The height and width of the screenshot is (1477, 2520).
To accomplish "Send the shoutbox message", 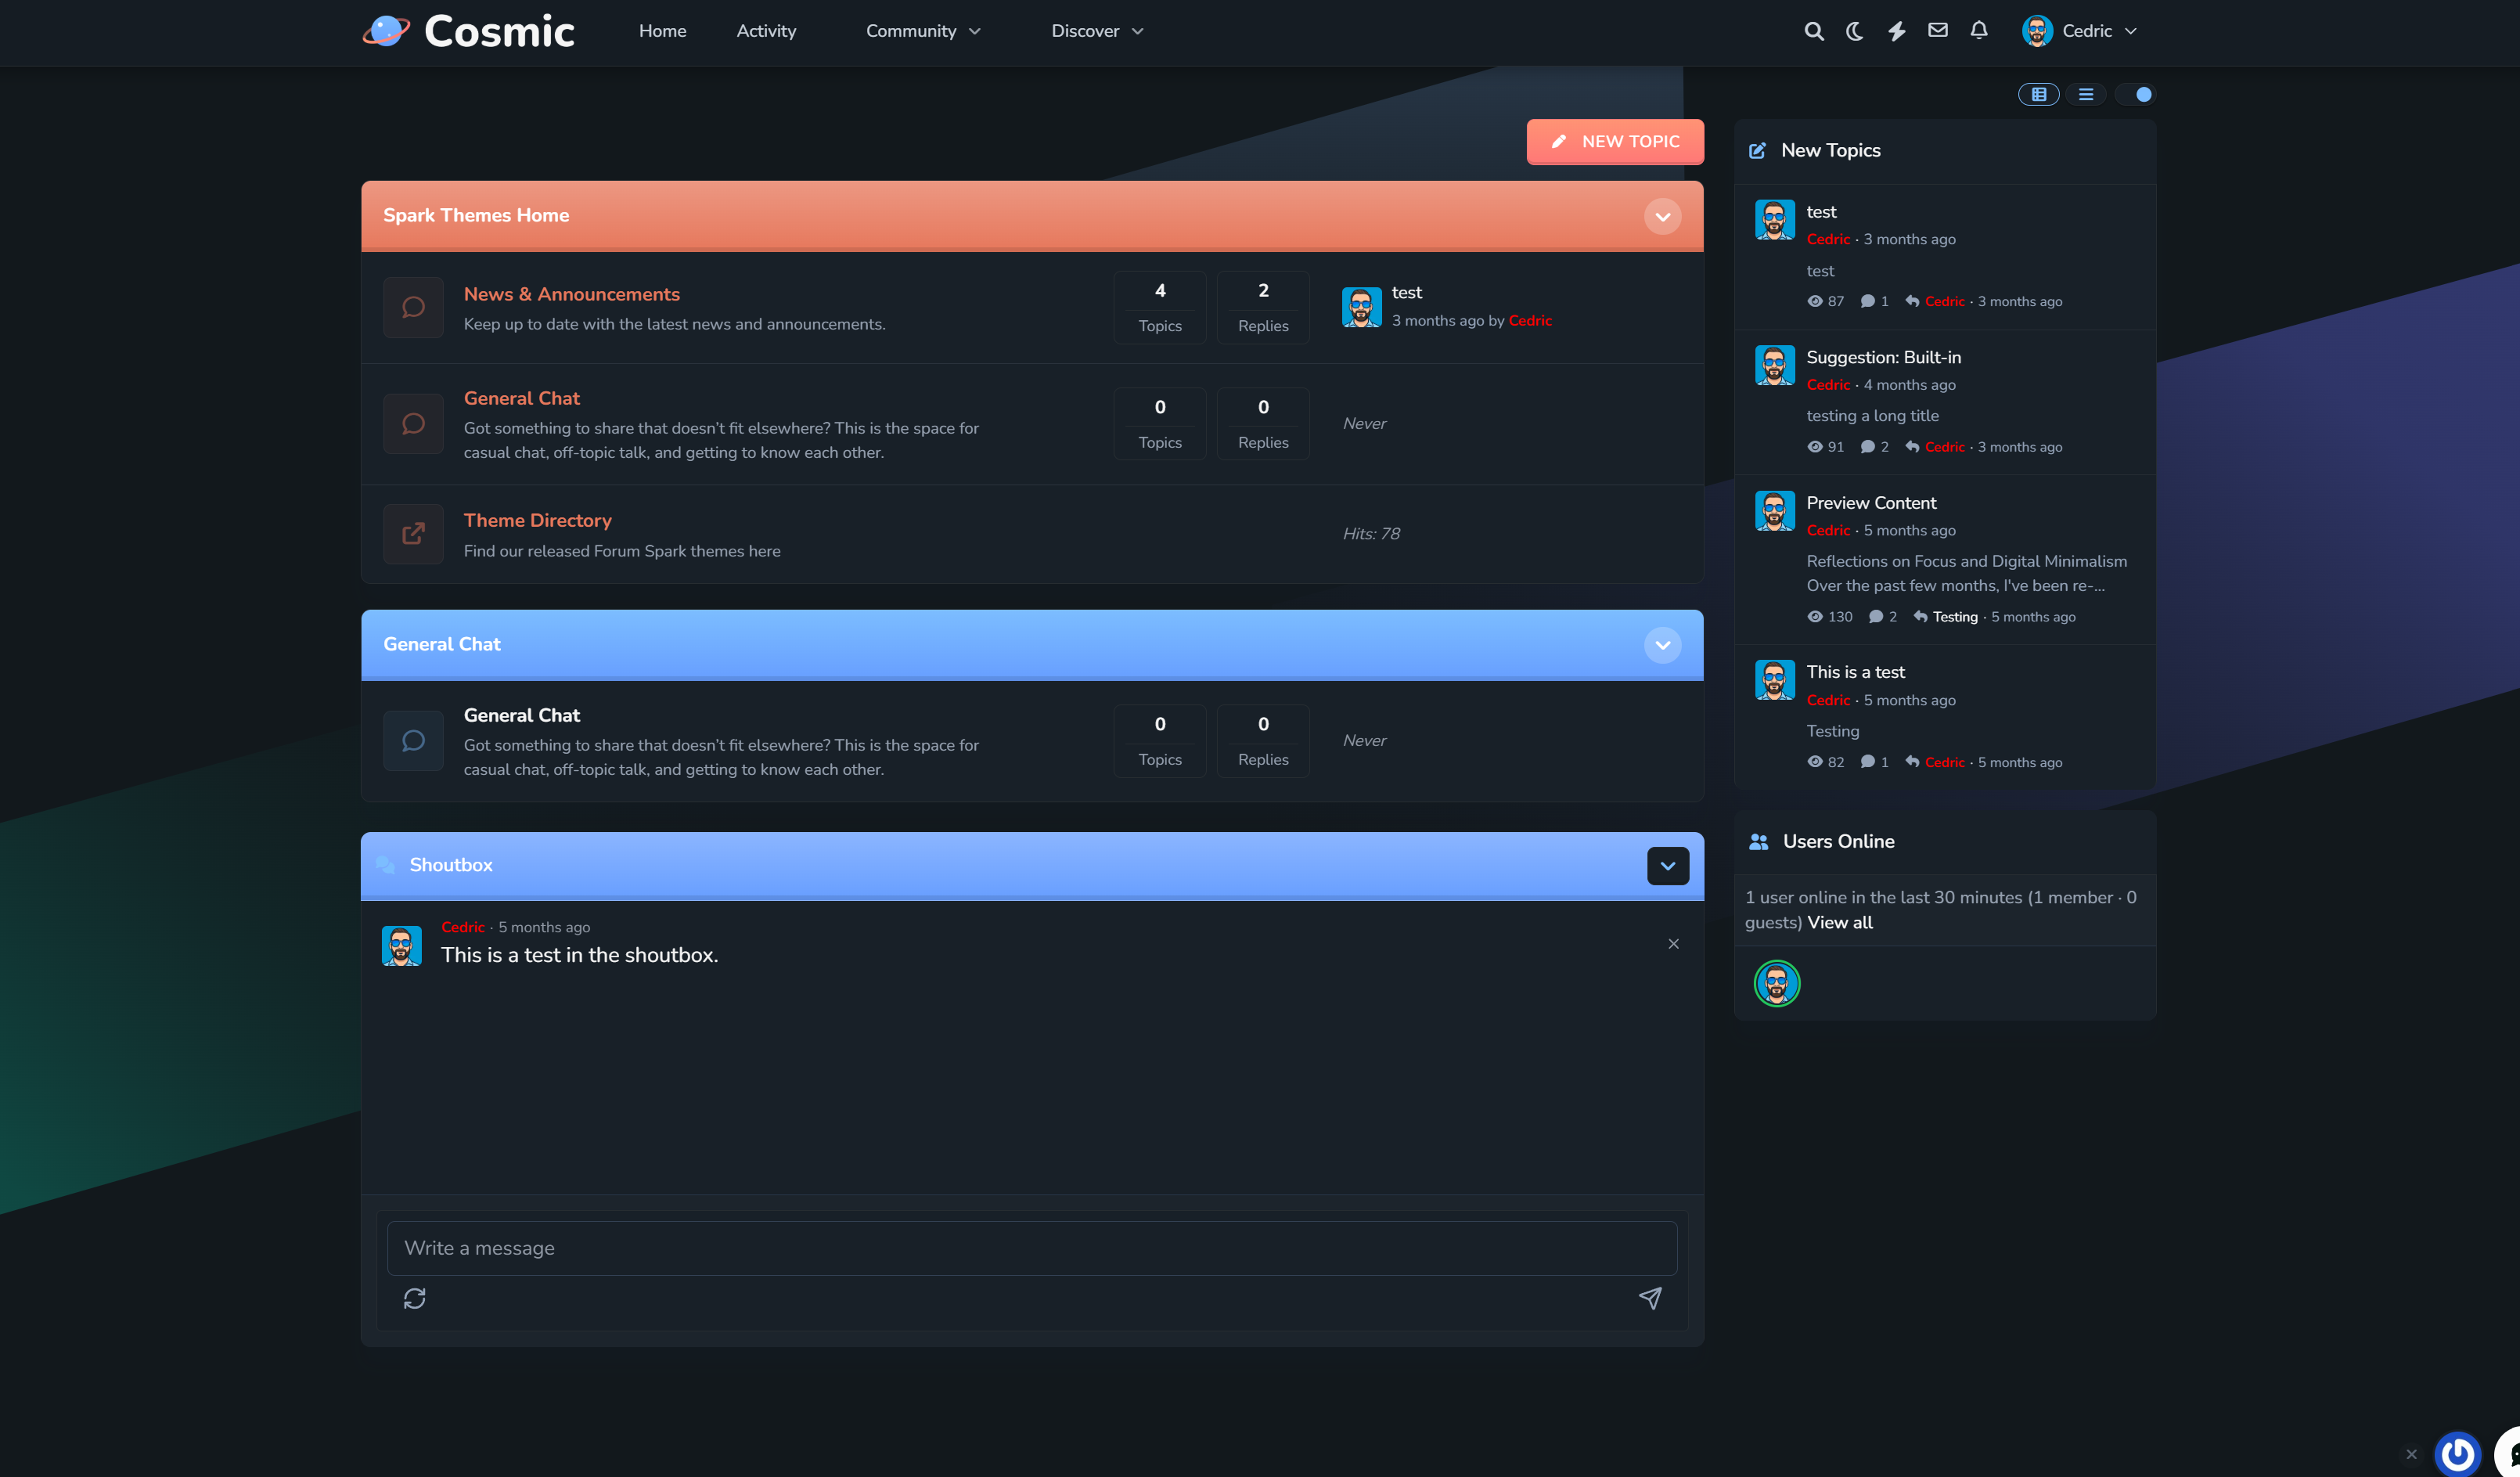I will click(x=1650, y=1298).
